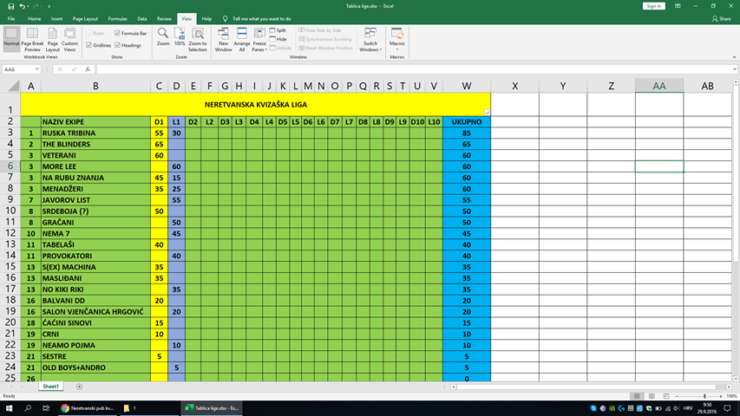Viewport: 740px width, 416px height.
Task: Open the Switch Windows dropdown
Action: pos(370,40)
